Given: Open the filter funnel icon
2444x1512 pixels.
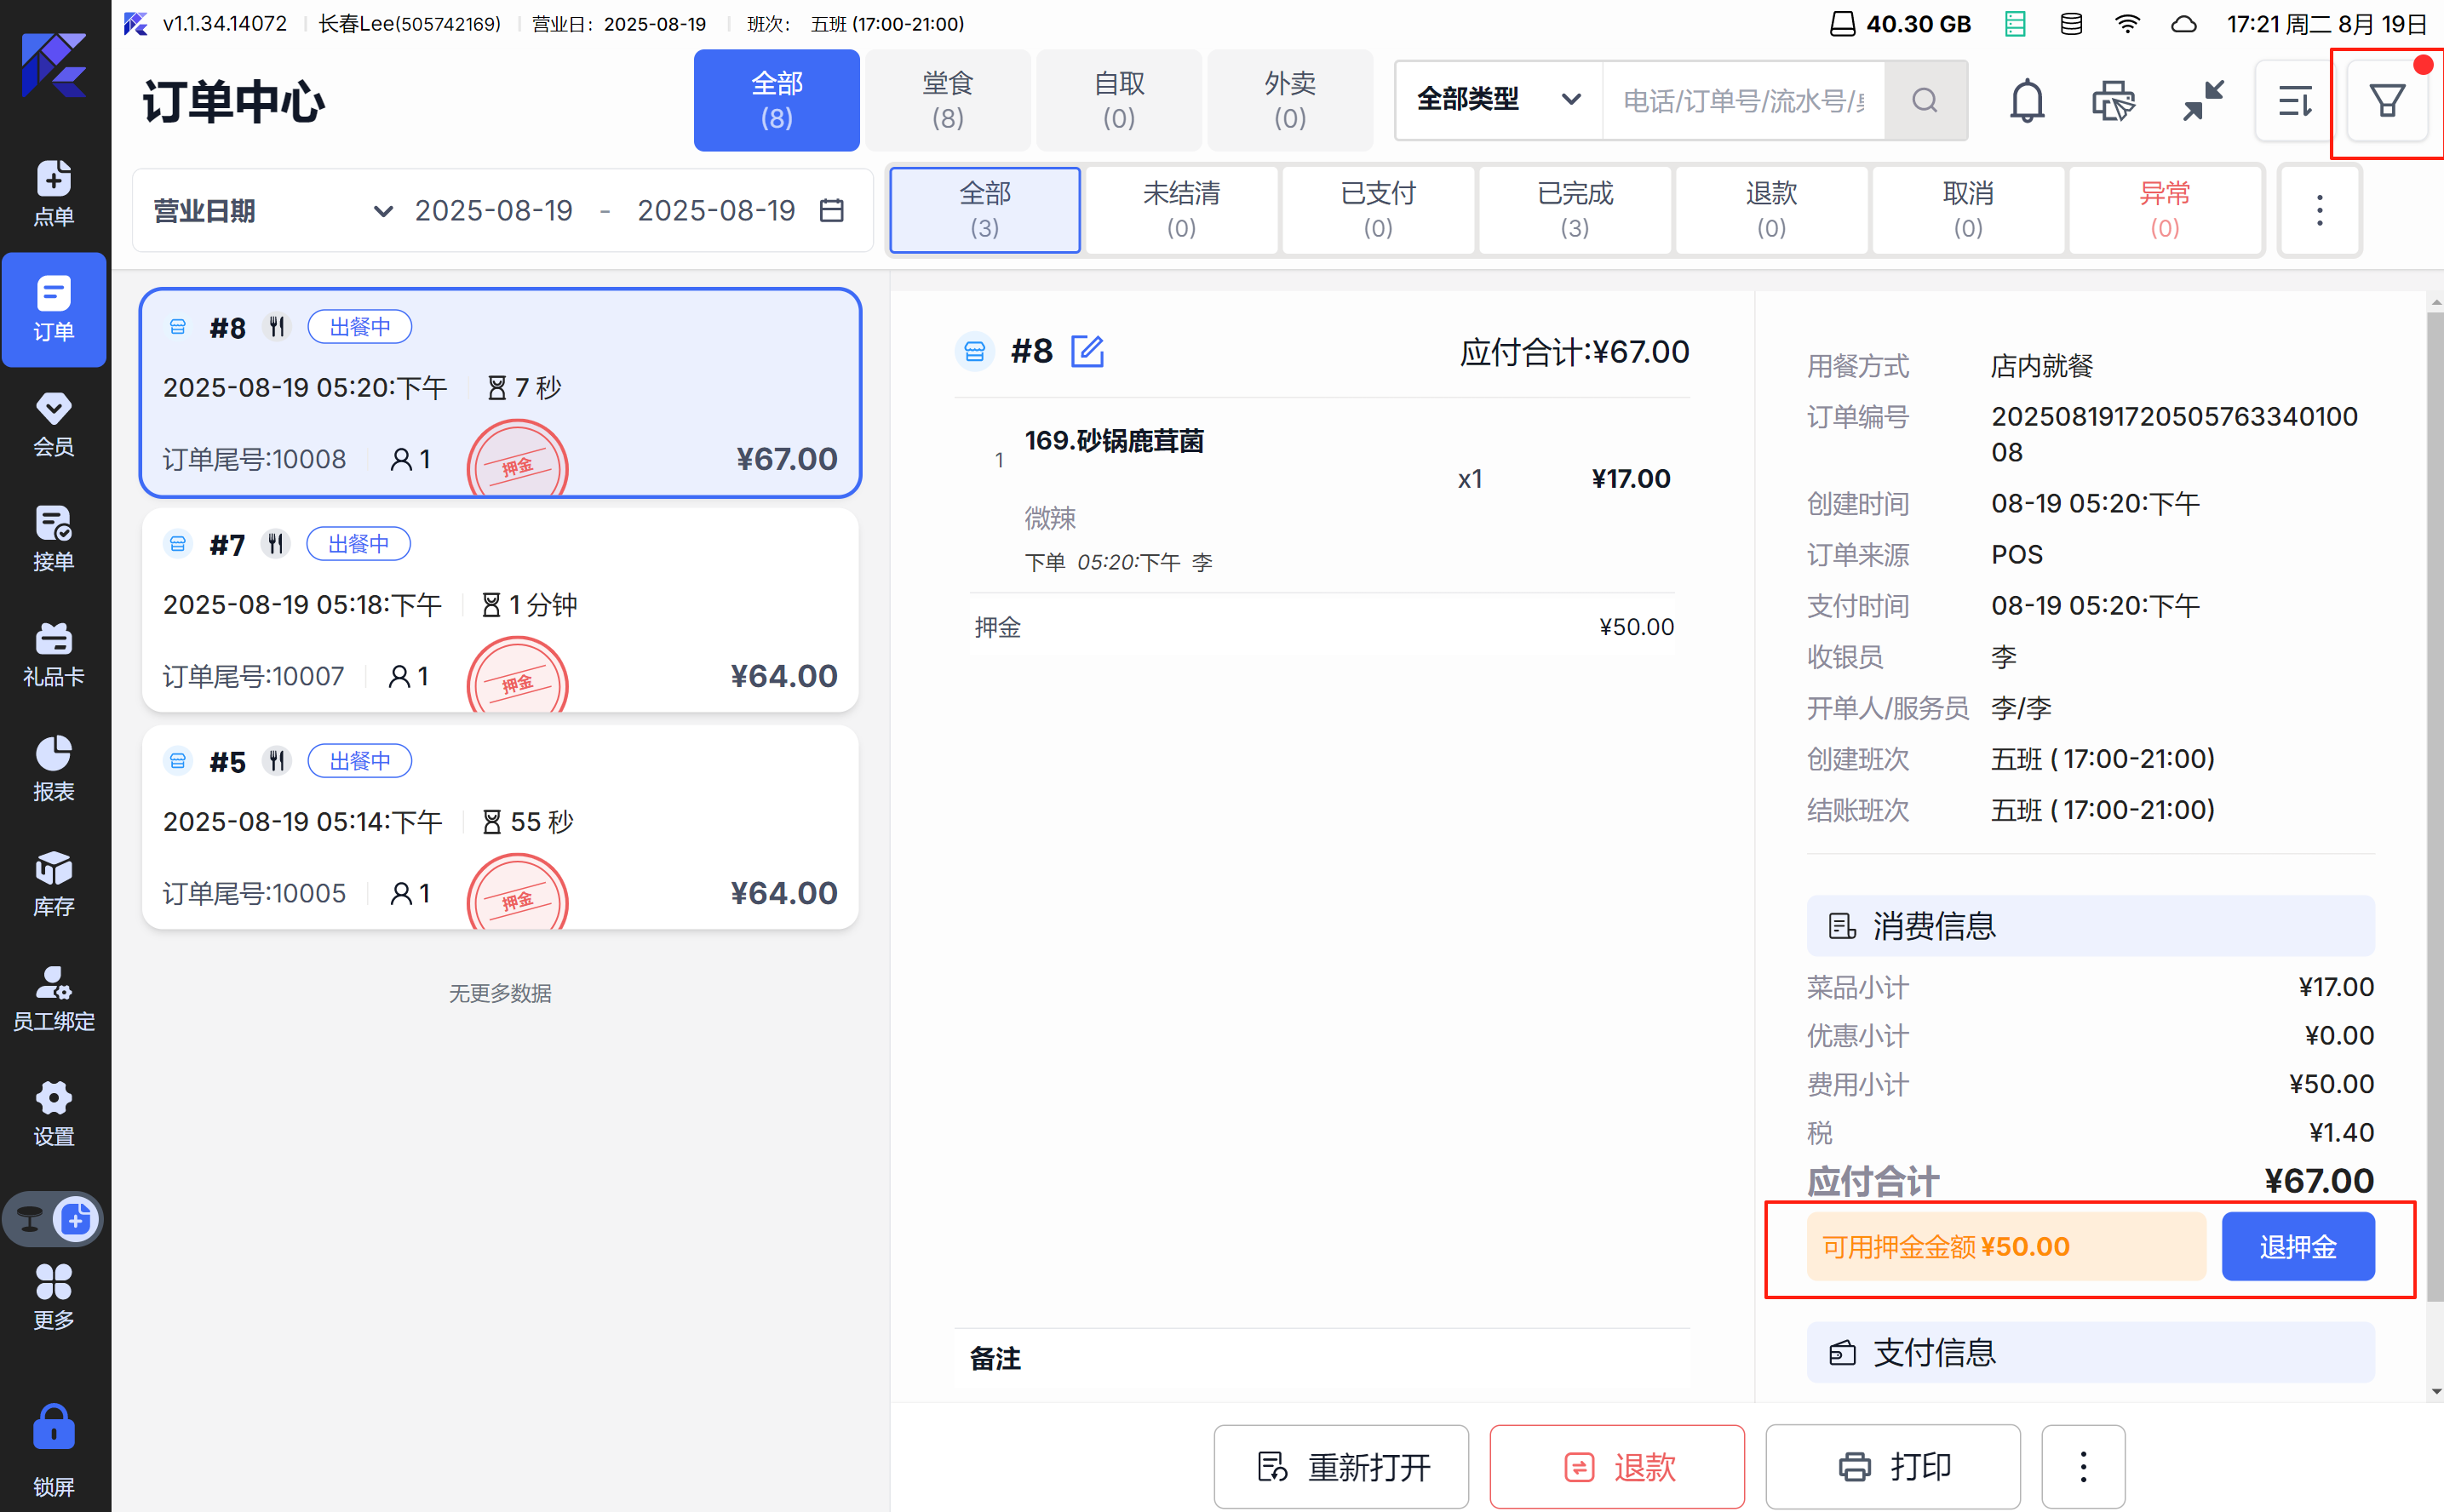Looking at the screenshot, I should pos(2386,101).
